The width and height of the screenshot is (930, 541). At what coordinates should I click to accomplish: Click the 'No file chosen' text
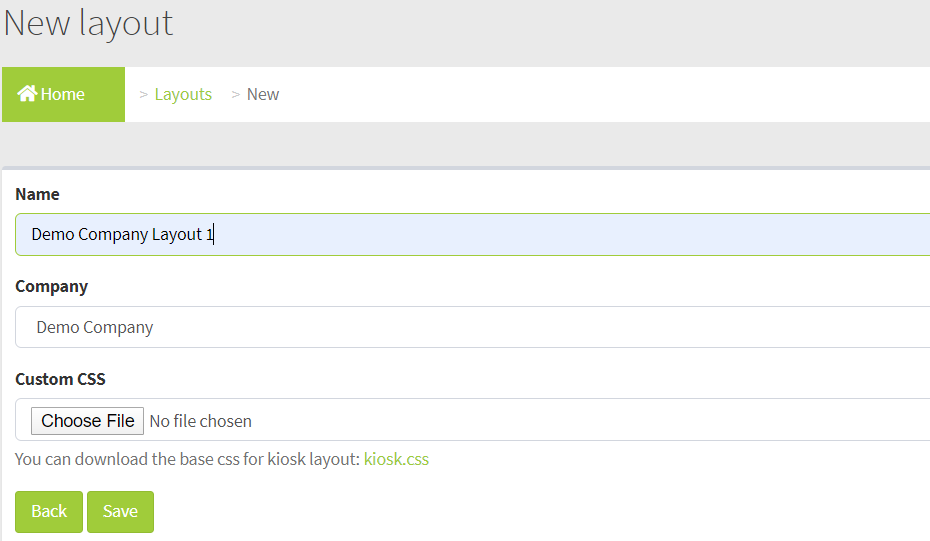(x=200, y=421)
